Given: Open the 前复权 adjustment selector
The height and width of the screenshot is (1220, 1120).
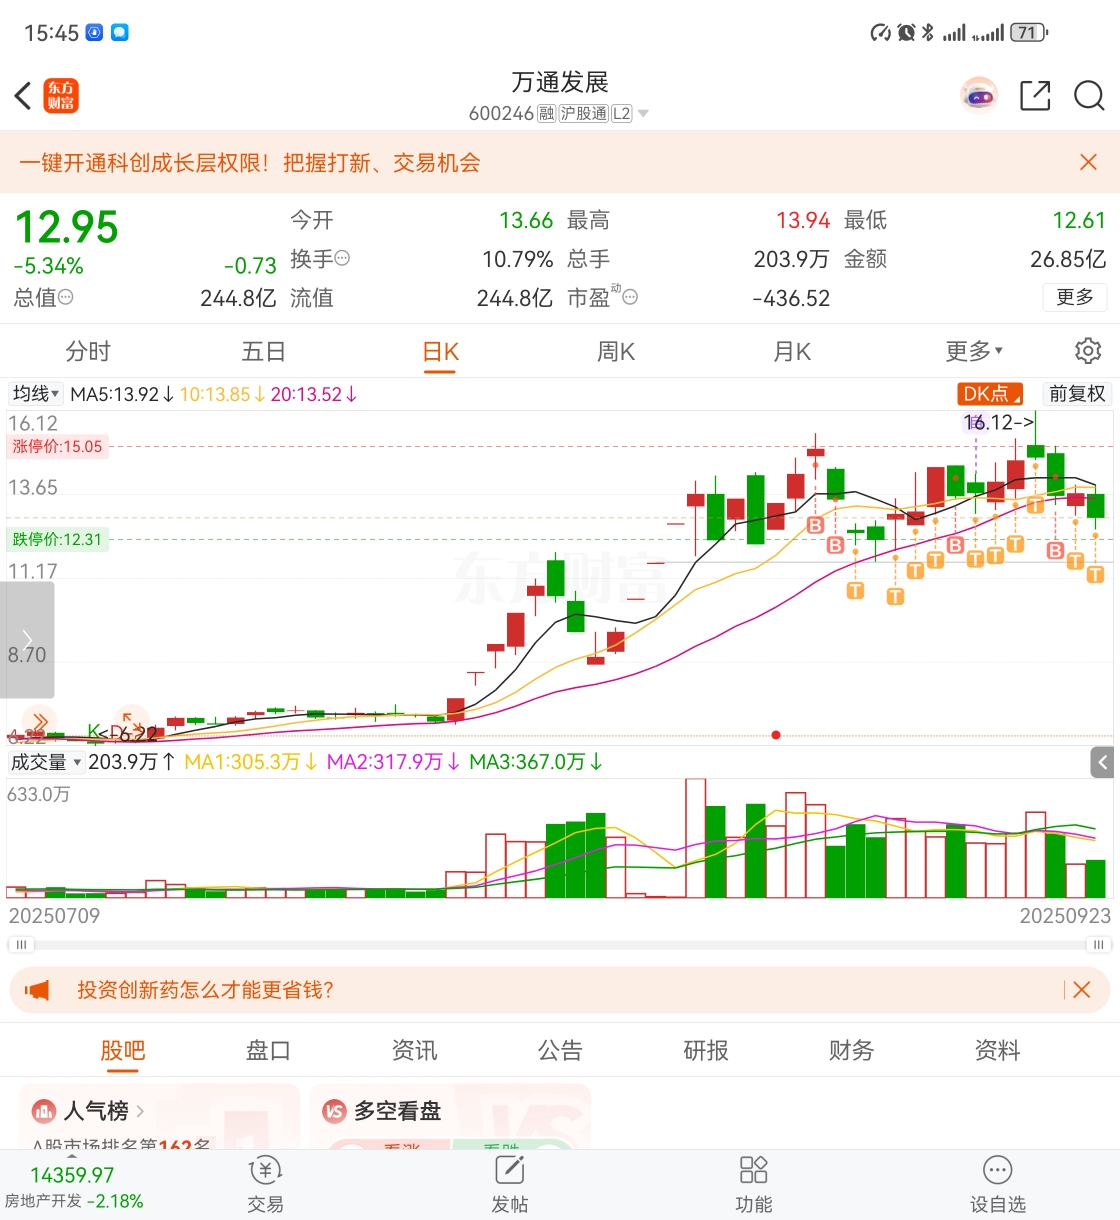Looking at the screenshot, I should [1077, 394].
